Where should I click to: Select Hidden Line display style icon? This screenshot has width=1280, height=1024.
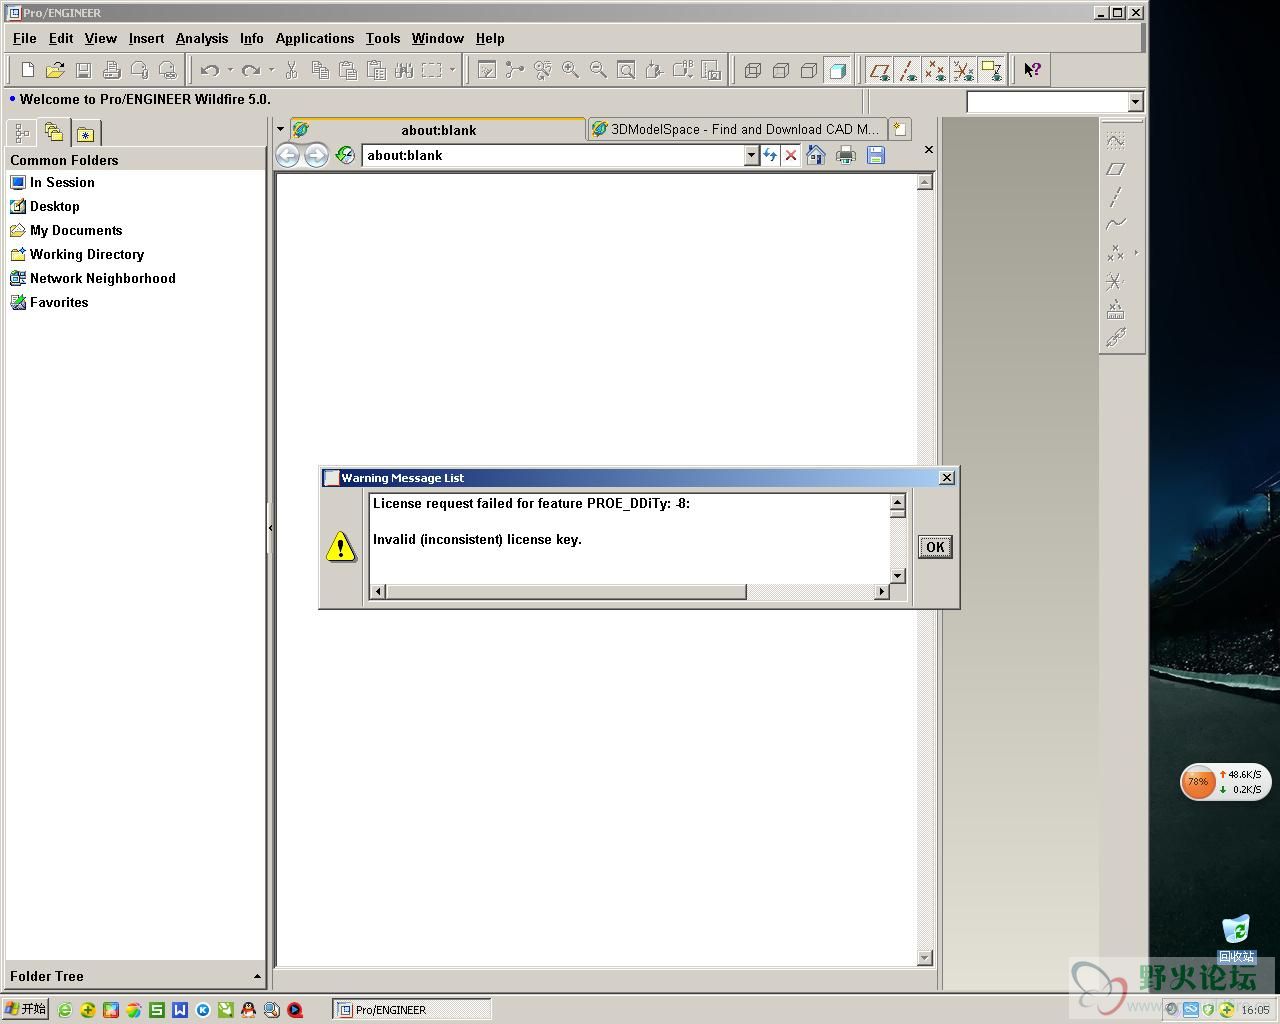coord(782,70)
